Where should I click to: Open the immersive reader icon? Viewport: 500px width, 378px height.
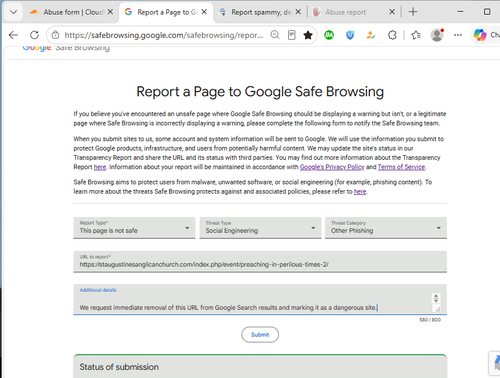tap(292, 35)
